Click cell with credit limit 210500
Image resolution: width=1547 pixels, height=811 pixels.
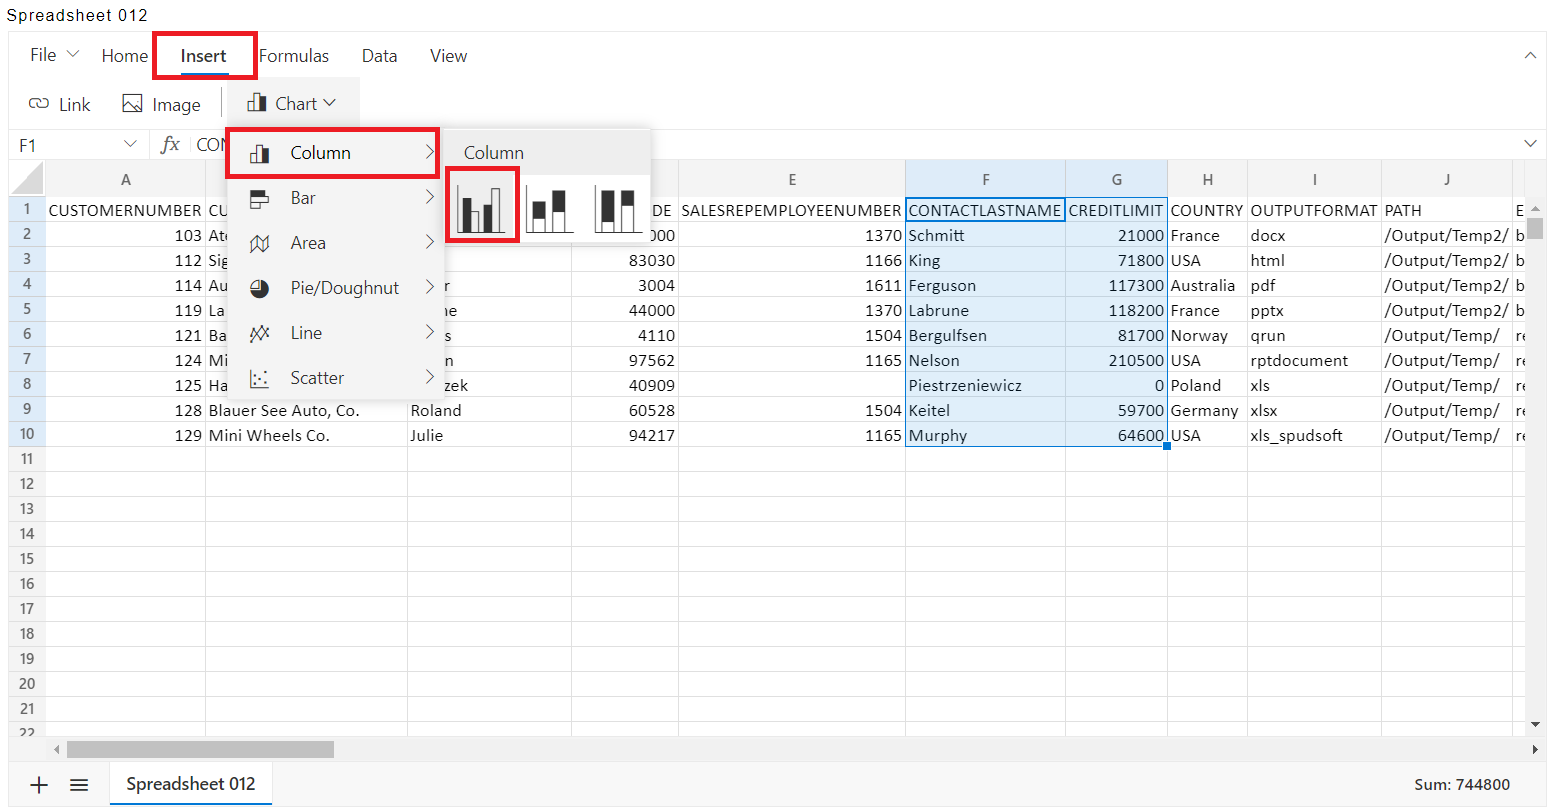[1116, 360]
